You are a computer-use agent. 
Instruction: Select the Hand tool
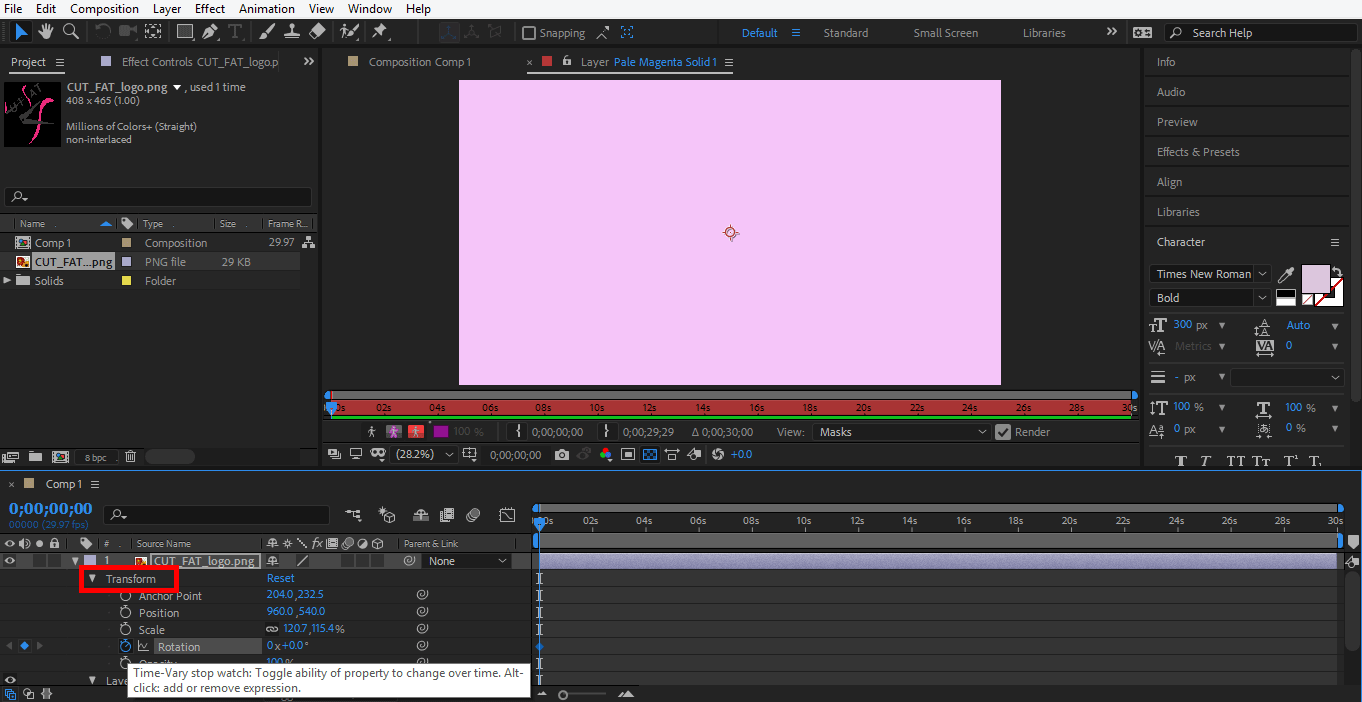[46, 32]
